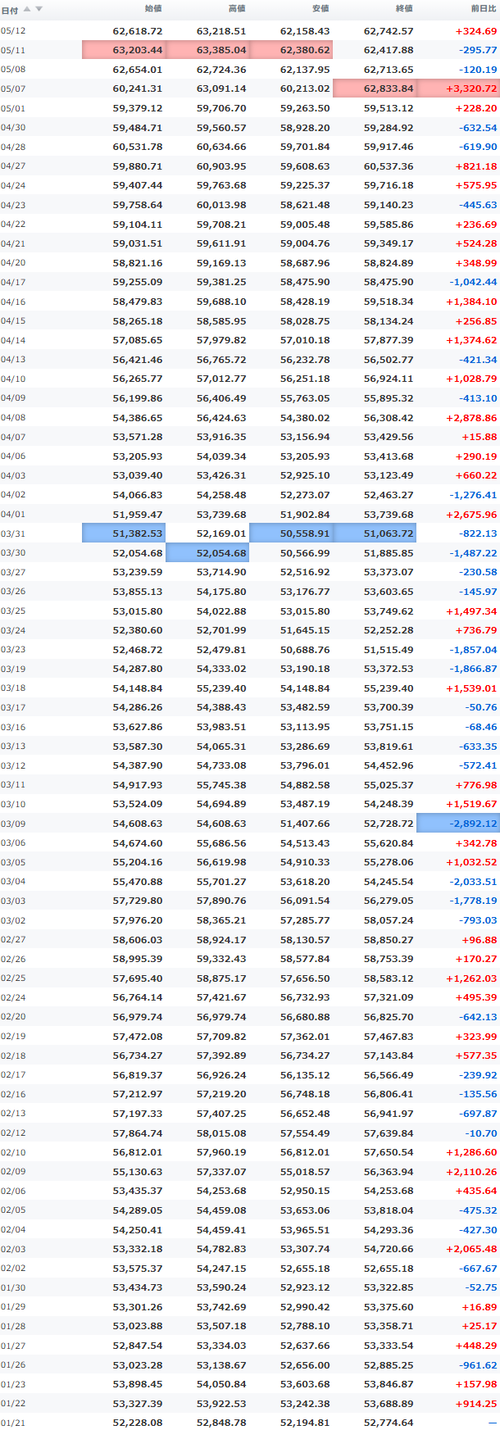Screen dimensions: 500x1430
Task: Select the change value -1,487.22
Action: [472, 552]
